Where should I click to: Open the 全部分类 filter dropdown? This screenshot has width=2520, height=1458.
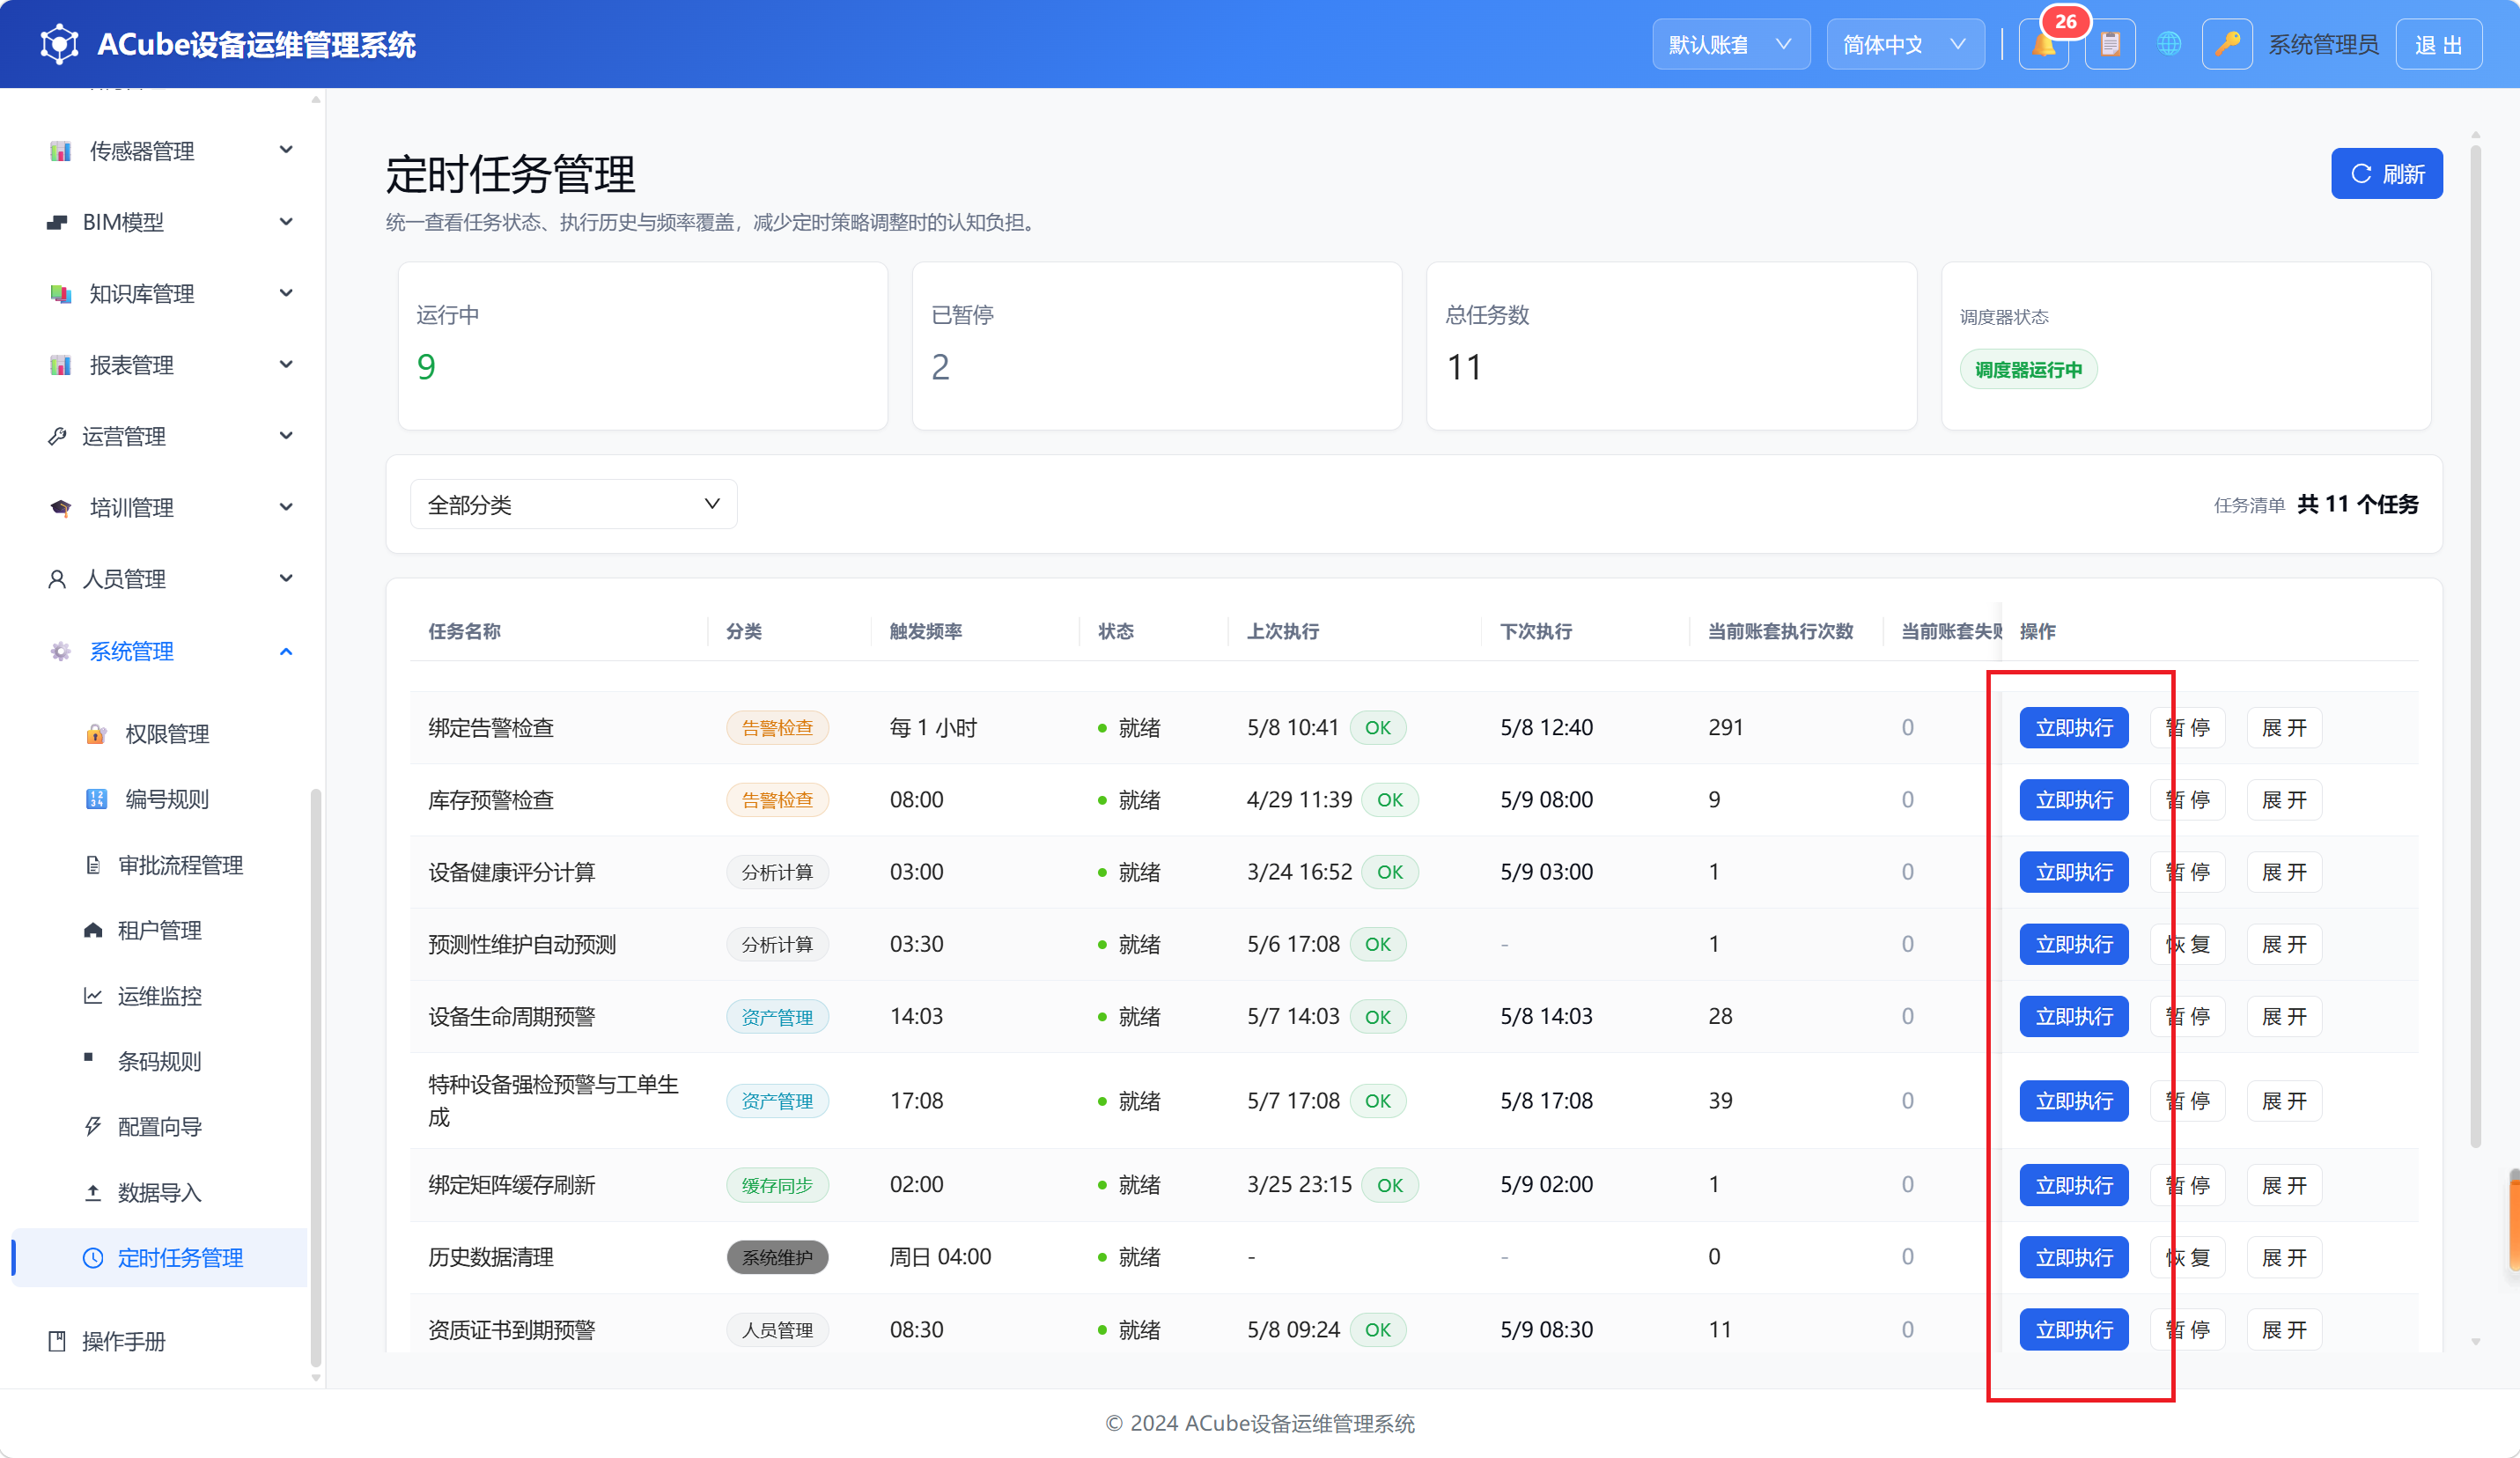click(573, 505)
